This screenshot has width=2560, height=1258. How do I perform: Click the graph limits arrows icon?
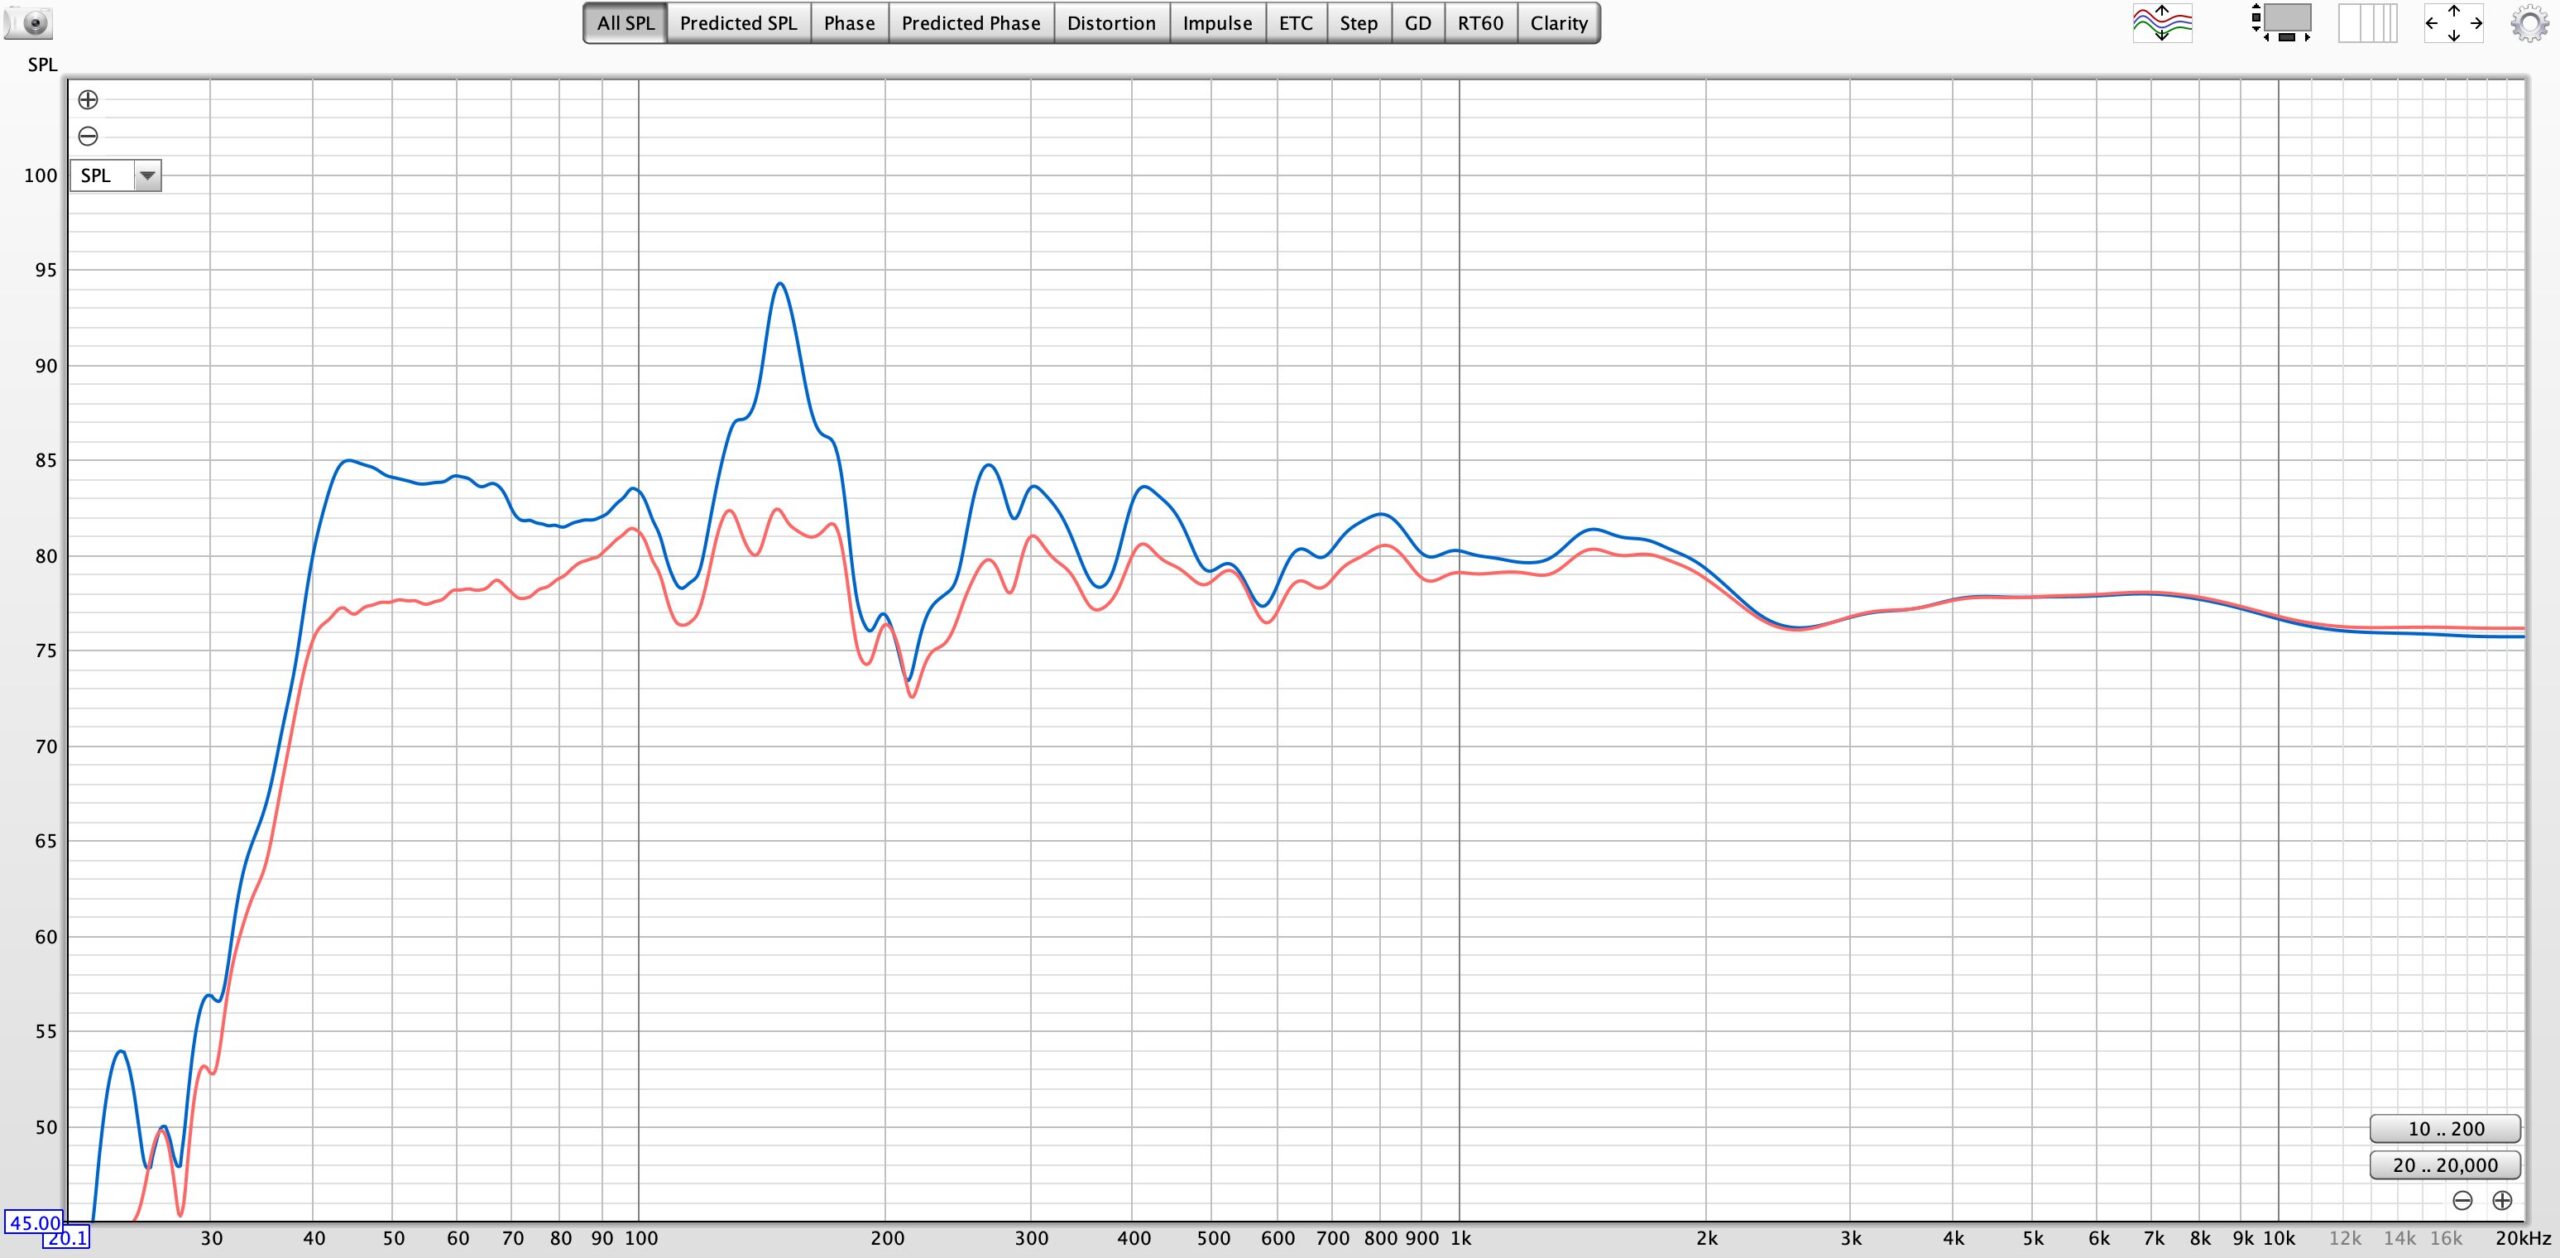[x=2453, y=22]
